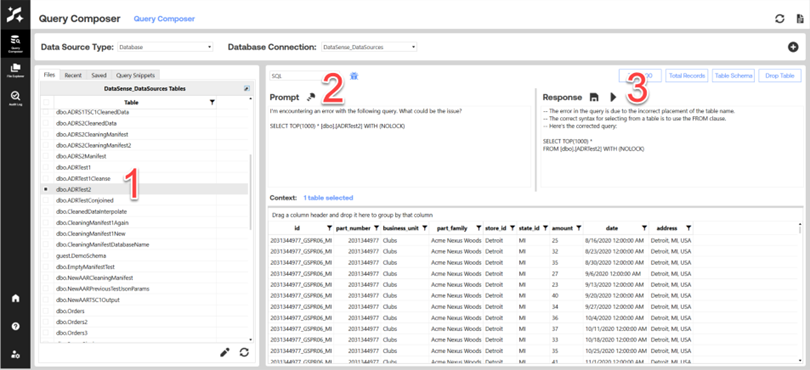Open filter for the Table column
This screenshot has width=810, height=370.
click(x=212, y=102)
